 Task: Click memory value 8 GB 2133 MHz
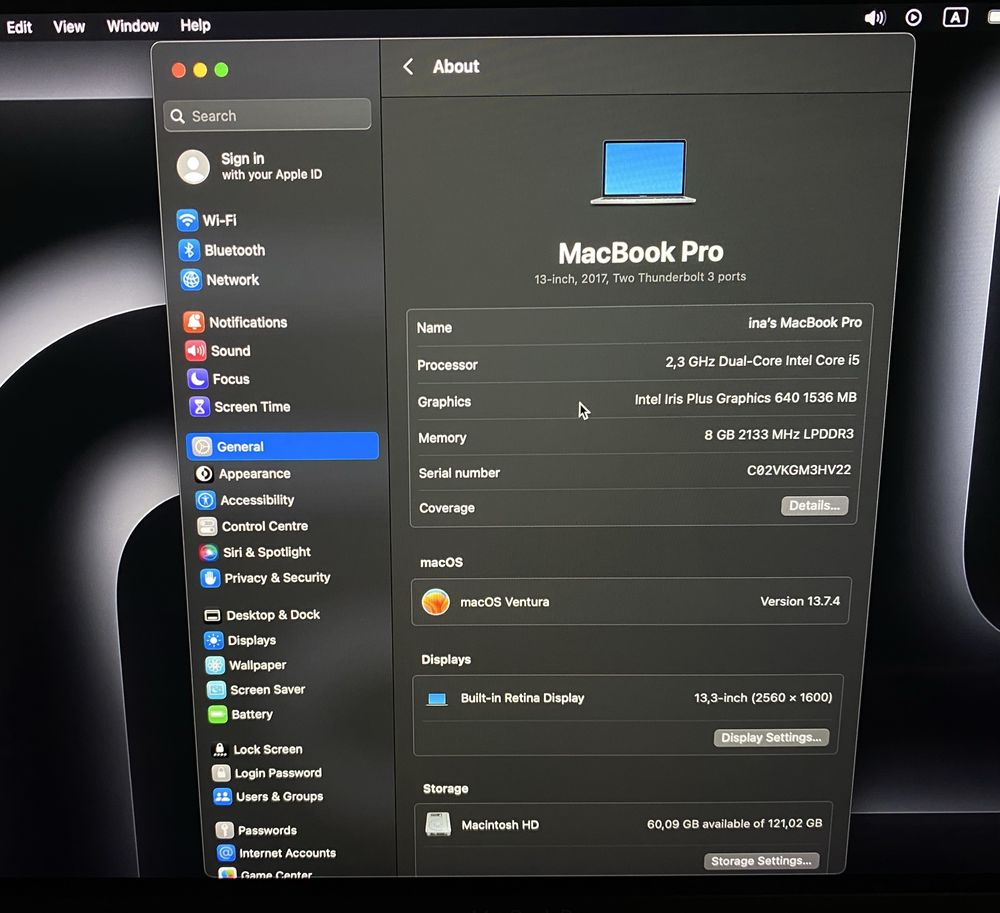[779, 434]
